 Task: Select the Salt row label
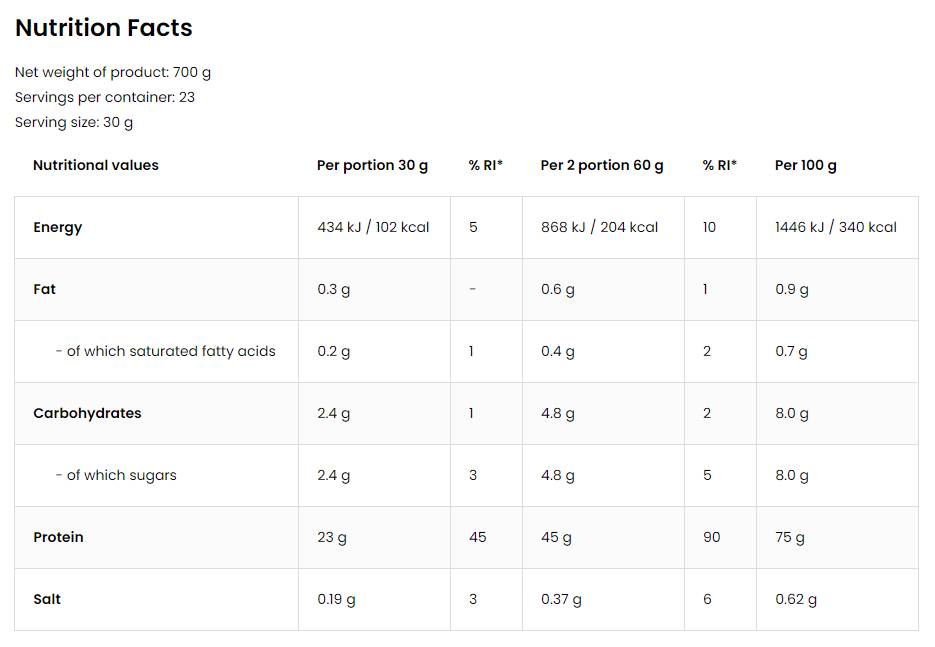47,599
